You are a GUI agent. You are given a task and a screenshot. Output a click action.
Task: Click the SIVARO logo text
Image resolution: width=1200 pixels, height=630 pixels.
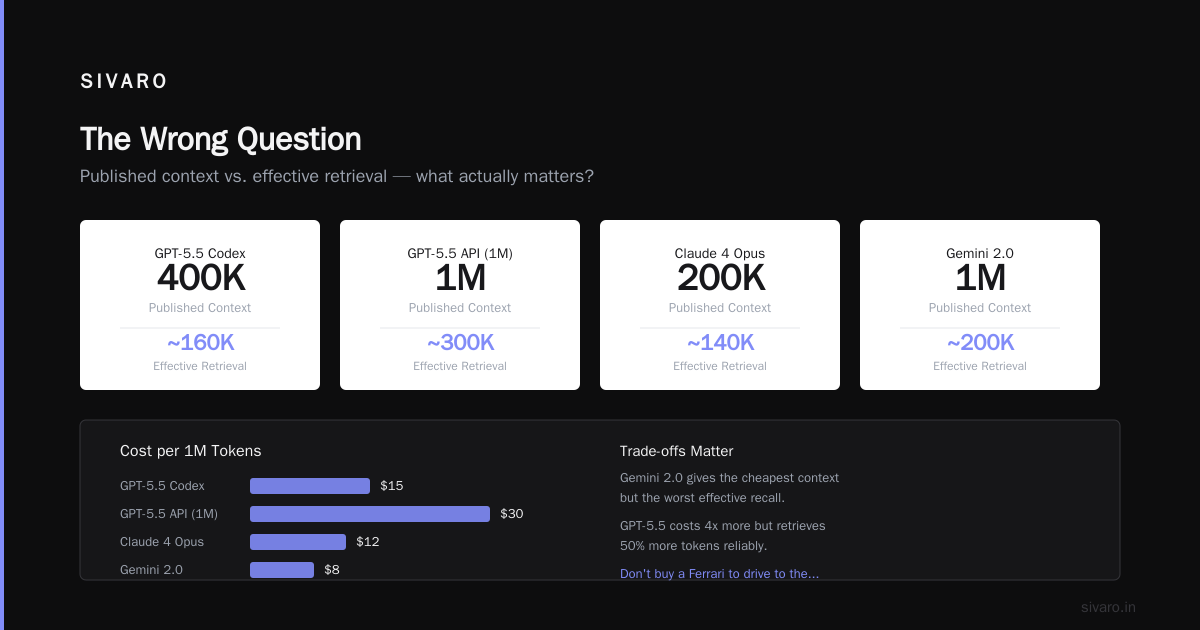(124, 82)
